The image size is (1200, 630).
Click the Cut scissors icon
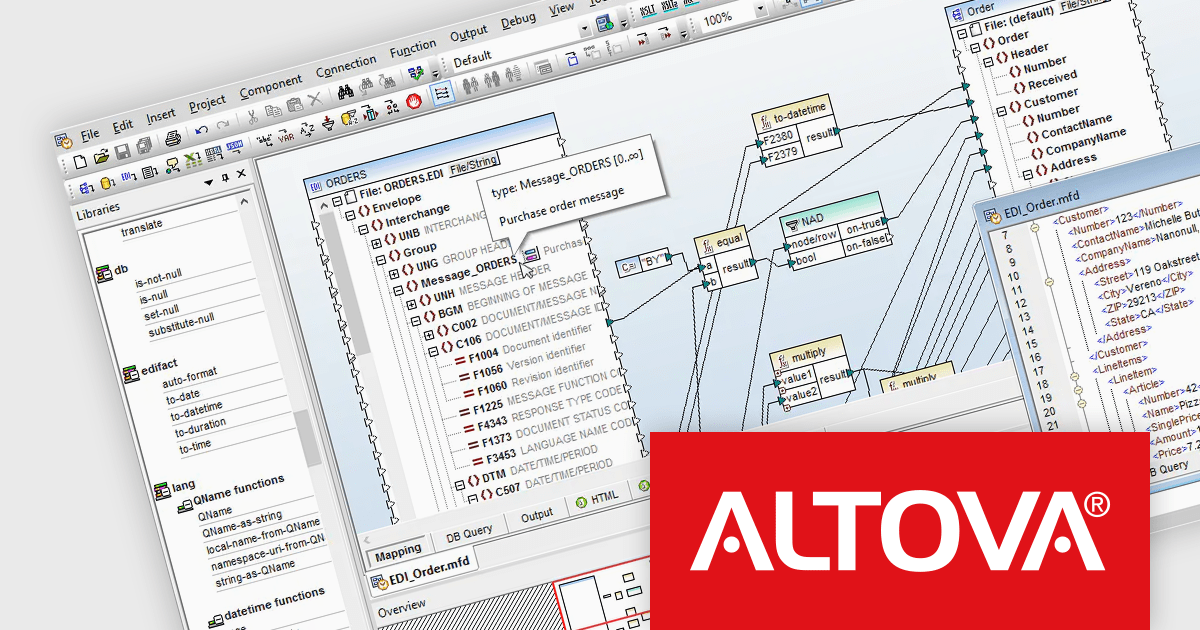click(252, 119)
